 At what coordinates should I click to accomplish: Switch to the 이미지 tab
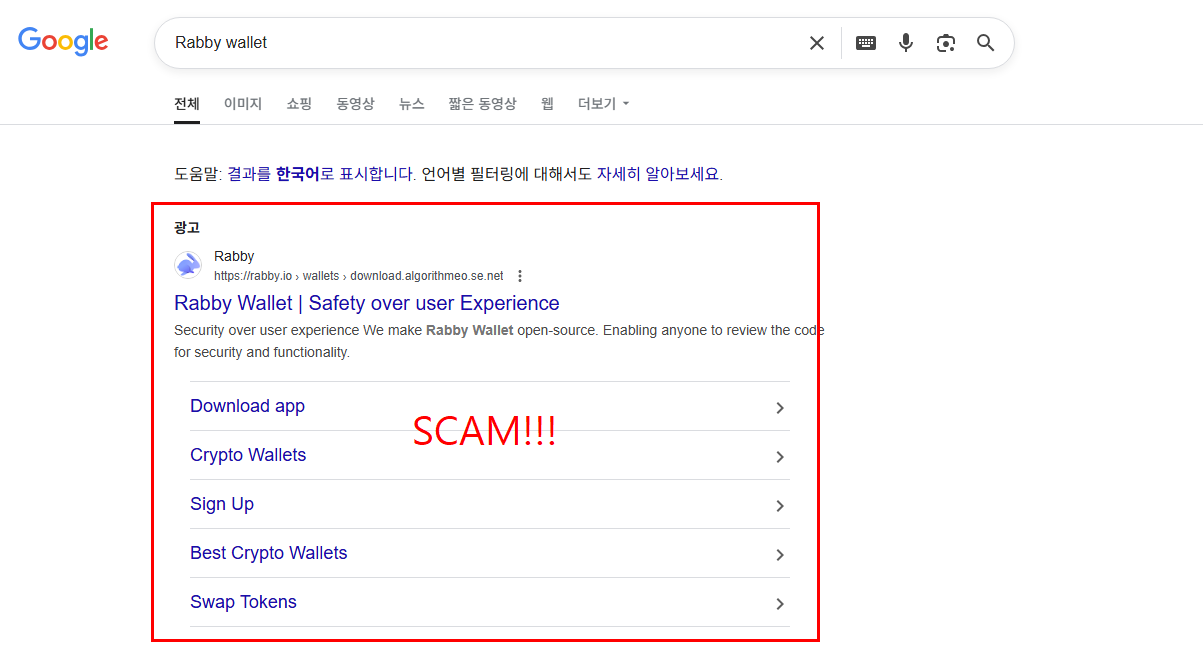point(243,104)
